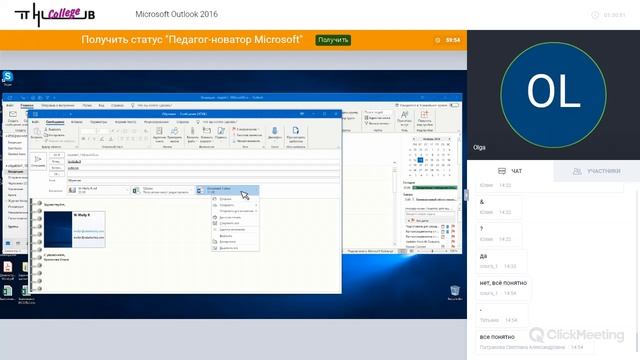The width and height of the screenshot is (640, 360).
Task: Click the chat message 'все понятно' at bottom
Action: coord(497,337)
